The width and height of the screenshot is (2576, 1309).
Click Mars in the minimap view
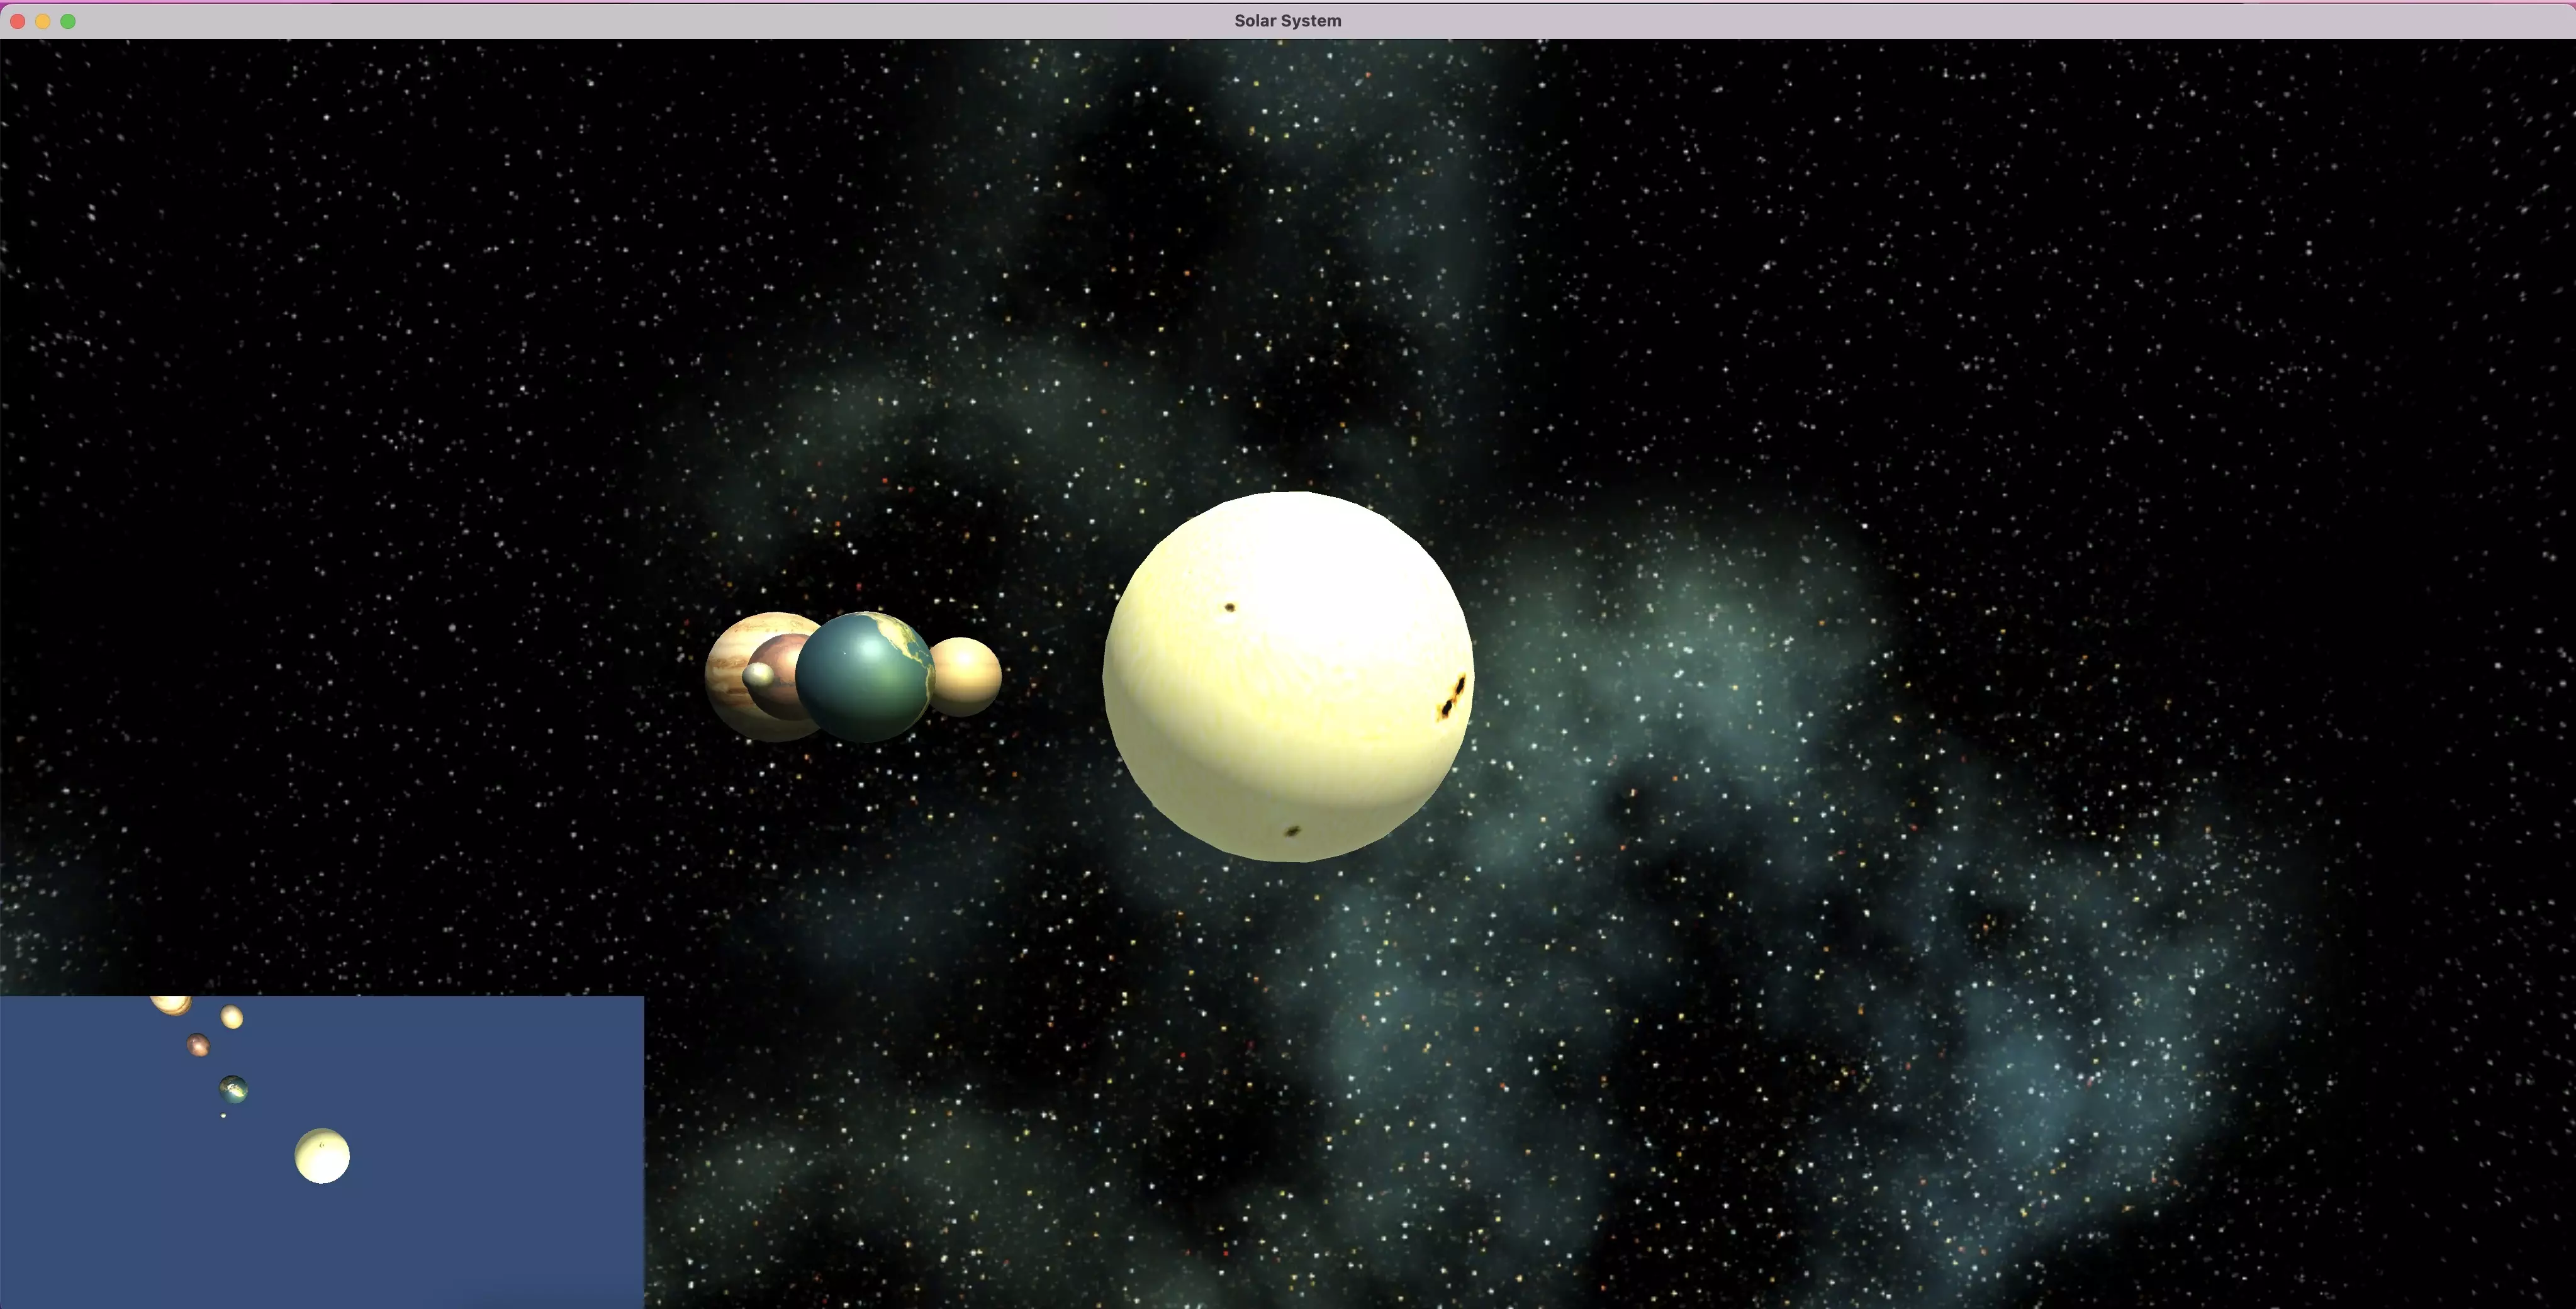pos(198,1045)
